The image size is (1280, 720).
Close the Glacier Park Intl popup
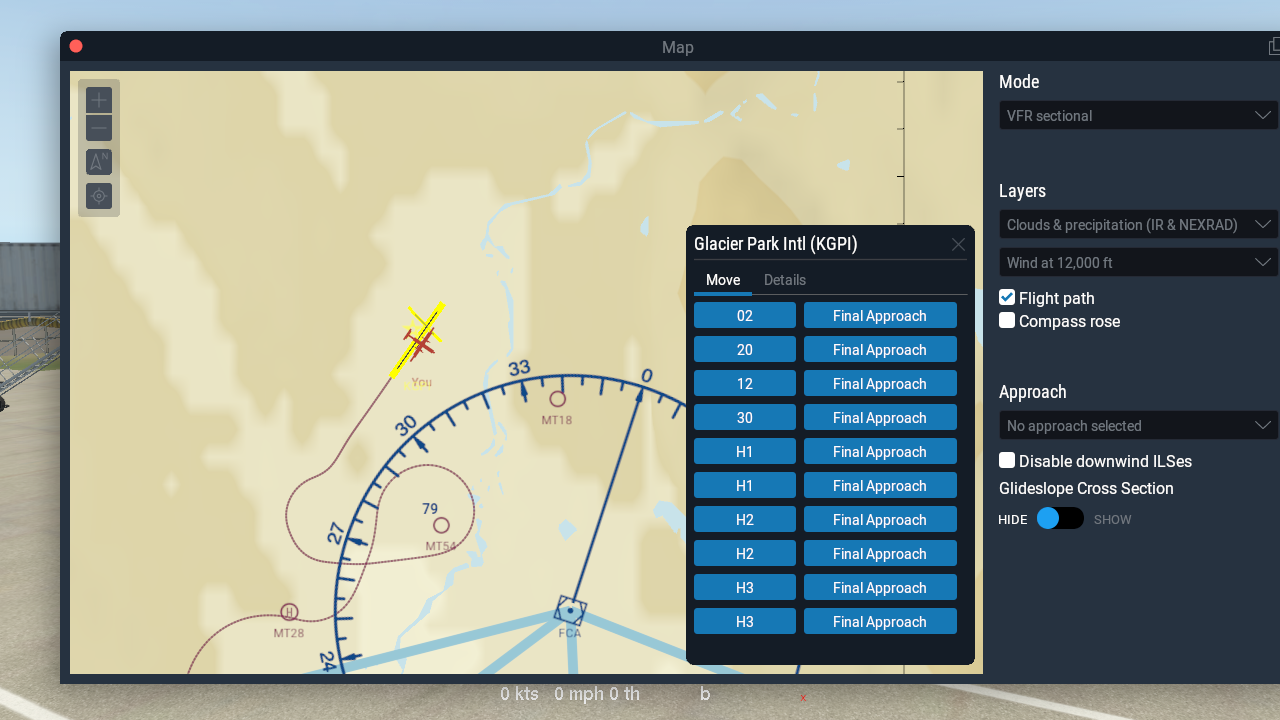coord(958,245)
